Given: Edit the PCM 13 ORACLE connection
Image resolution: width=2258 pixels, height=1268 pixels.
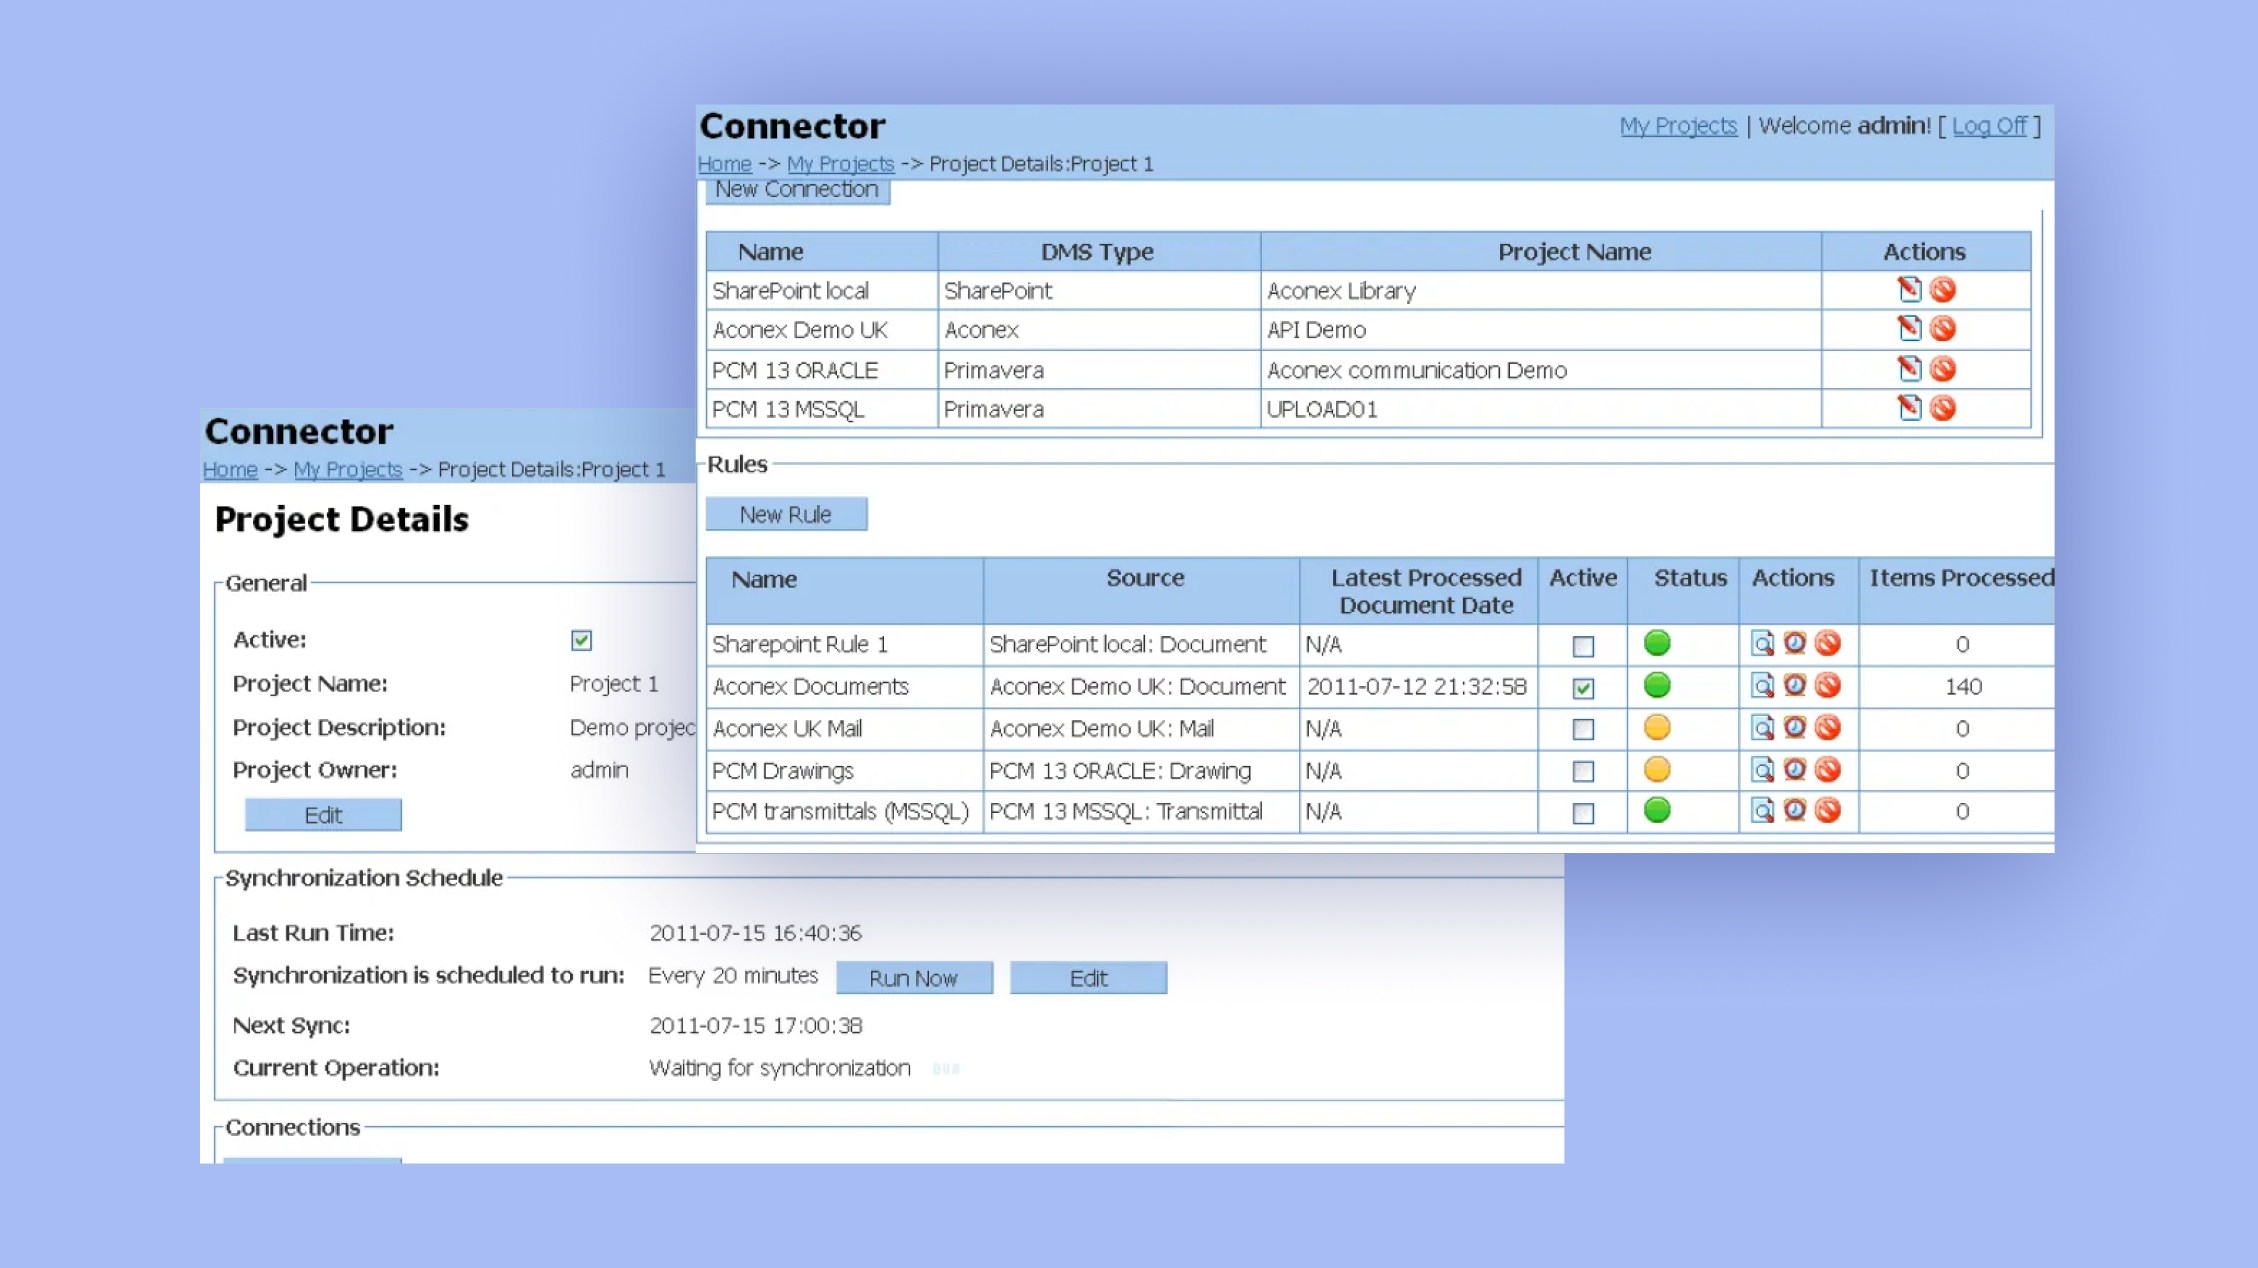Looking at the screenshot, I should coord(1909,369).
